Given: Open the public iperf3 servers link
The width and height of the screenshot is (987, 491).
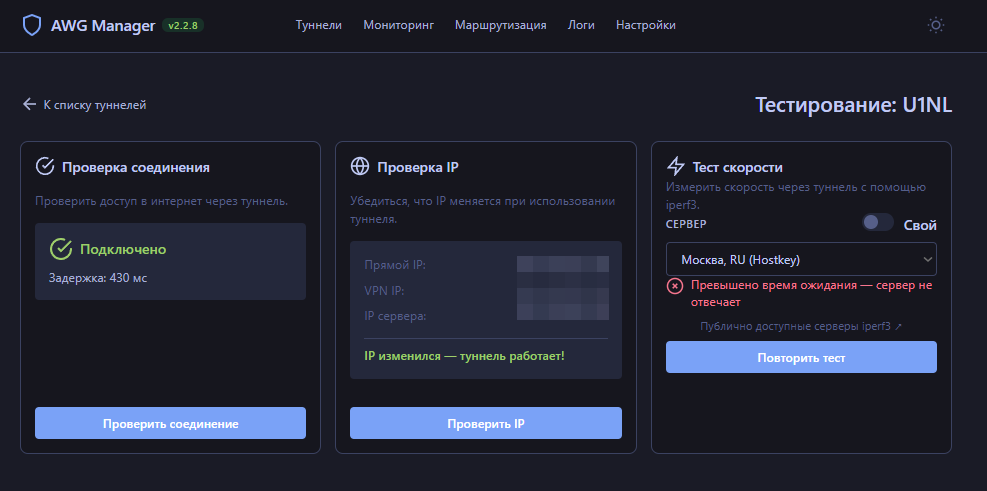Looking at the screenshot, I should point(800,326).
